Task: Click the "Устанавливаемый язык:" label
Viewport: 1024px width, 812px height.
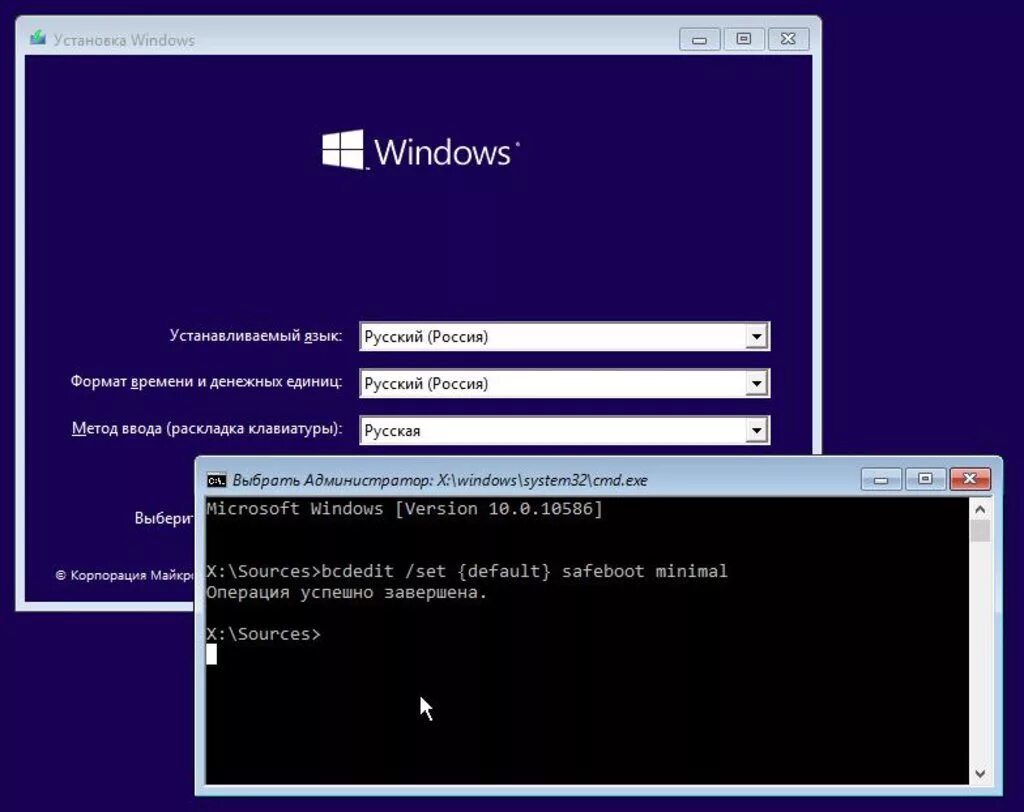Action: point(255,336)
